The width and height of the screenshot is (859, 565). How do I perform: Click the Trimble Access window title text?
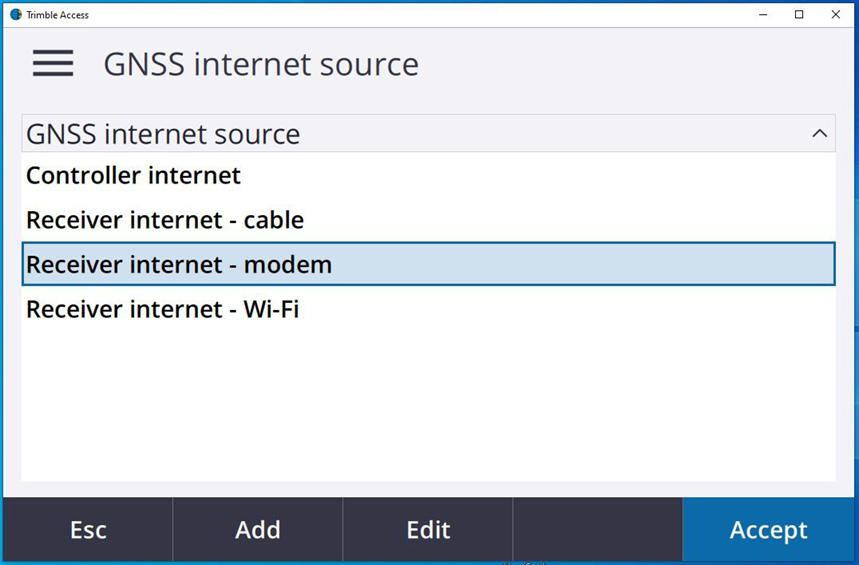(x=57, y=15)
